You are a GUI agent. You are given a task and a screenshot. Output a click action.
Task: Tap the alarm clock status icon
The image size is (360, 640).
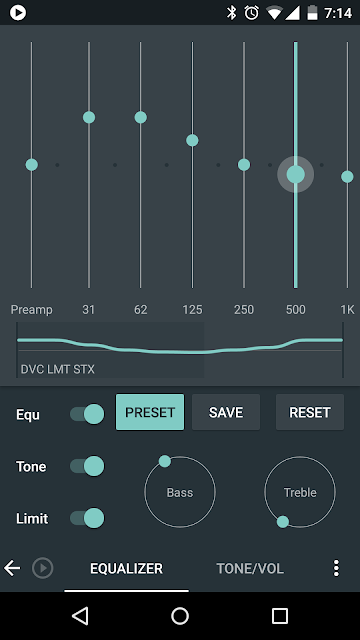tap(251, 13)
